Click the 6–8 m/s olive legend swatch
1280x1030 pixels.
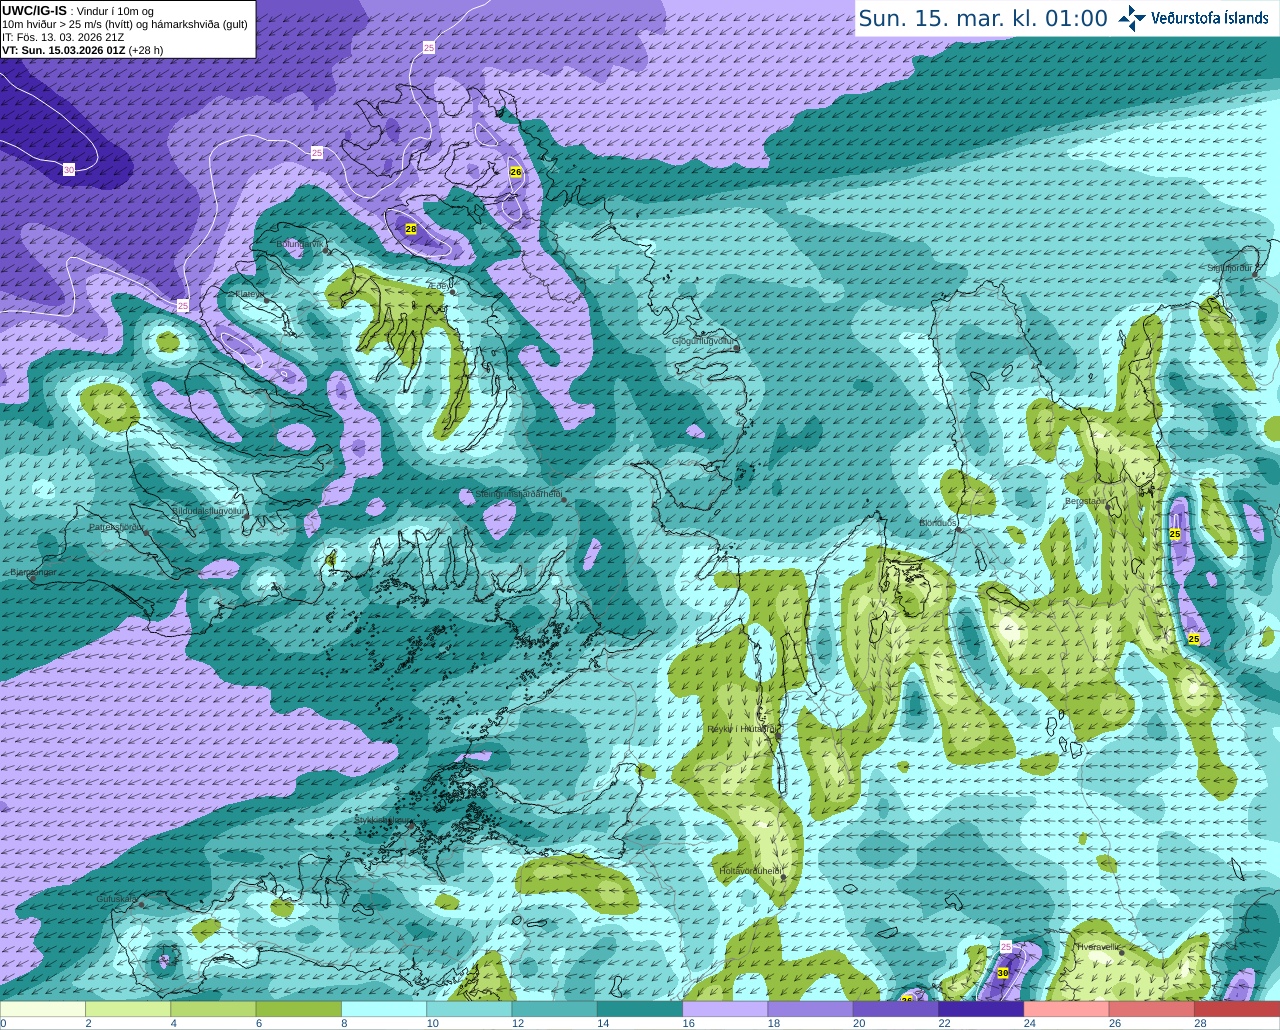click(x=299, y=1009)
